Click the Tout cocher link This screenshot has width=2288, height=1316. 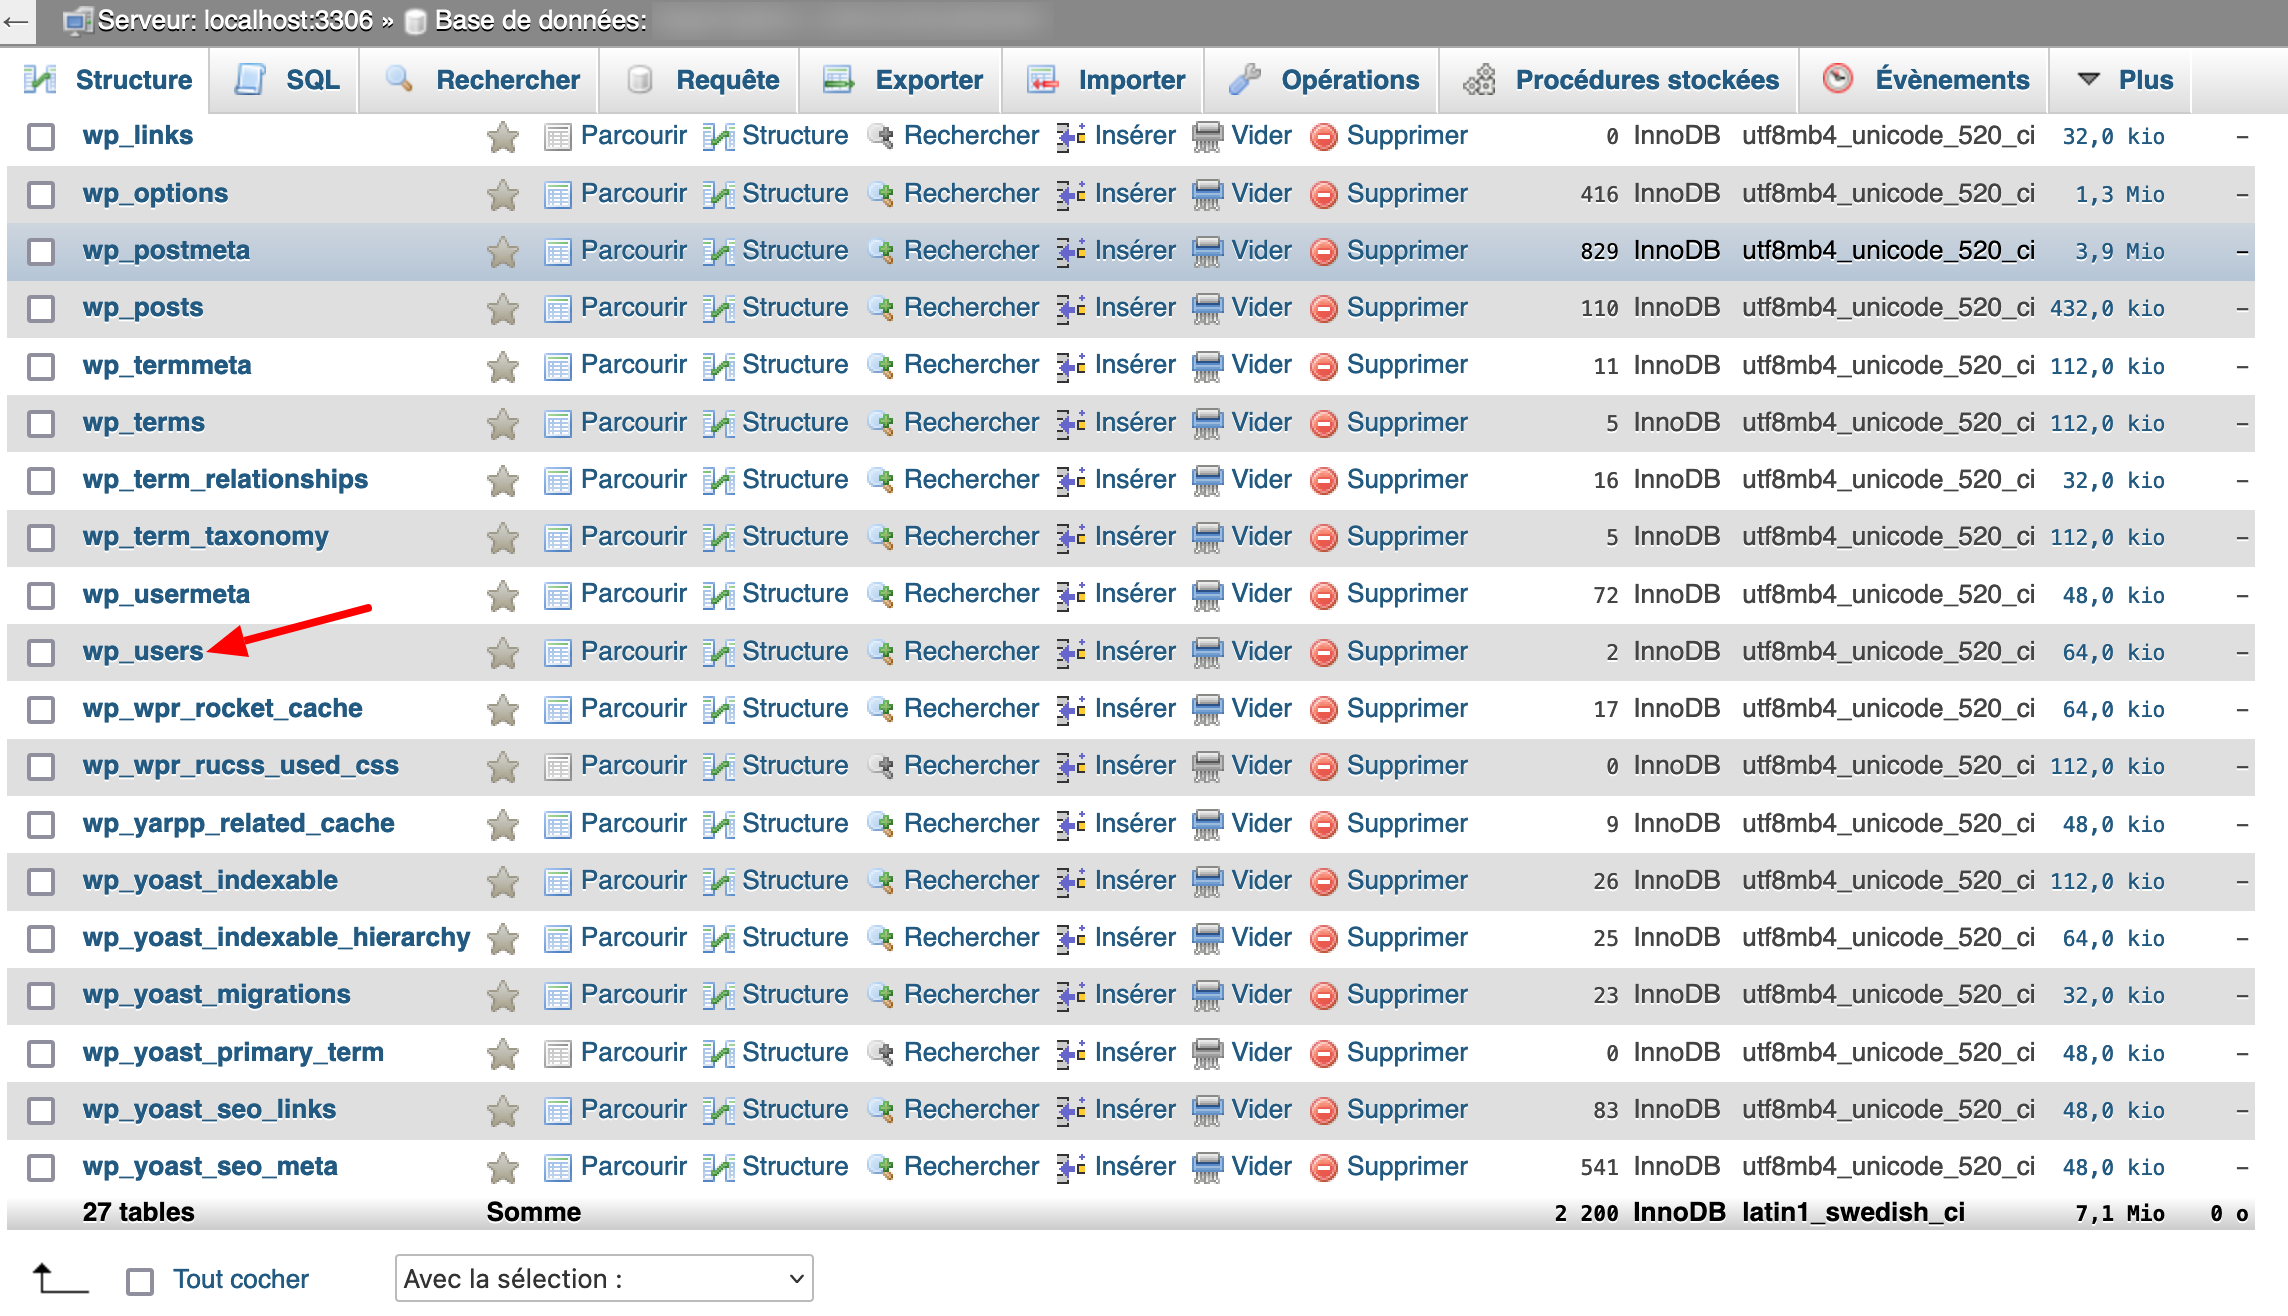coord(241,1279)
